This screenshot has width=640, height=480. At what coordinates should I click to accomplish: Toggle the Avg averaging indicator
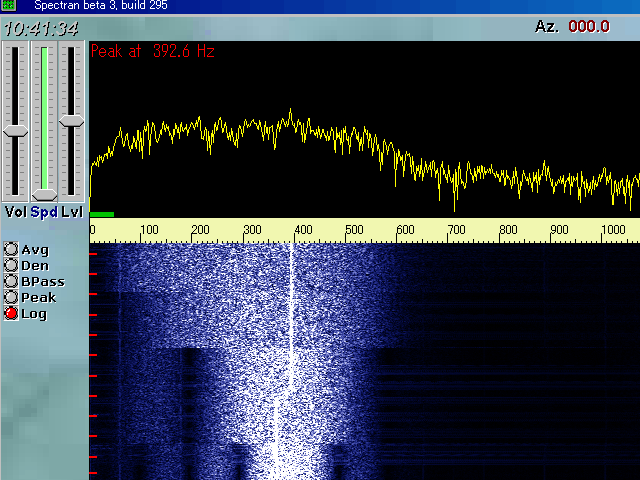12,250
